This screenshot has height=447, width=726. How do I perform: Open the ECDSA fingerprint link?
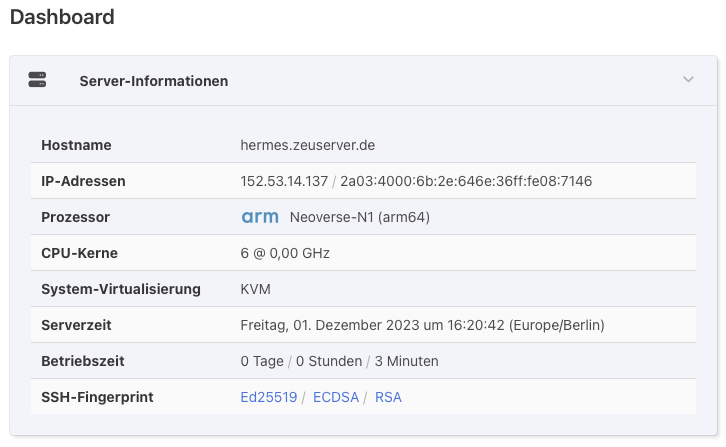point(334,397)
